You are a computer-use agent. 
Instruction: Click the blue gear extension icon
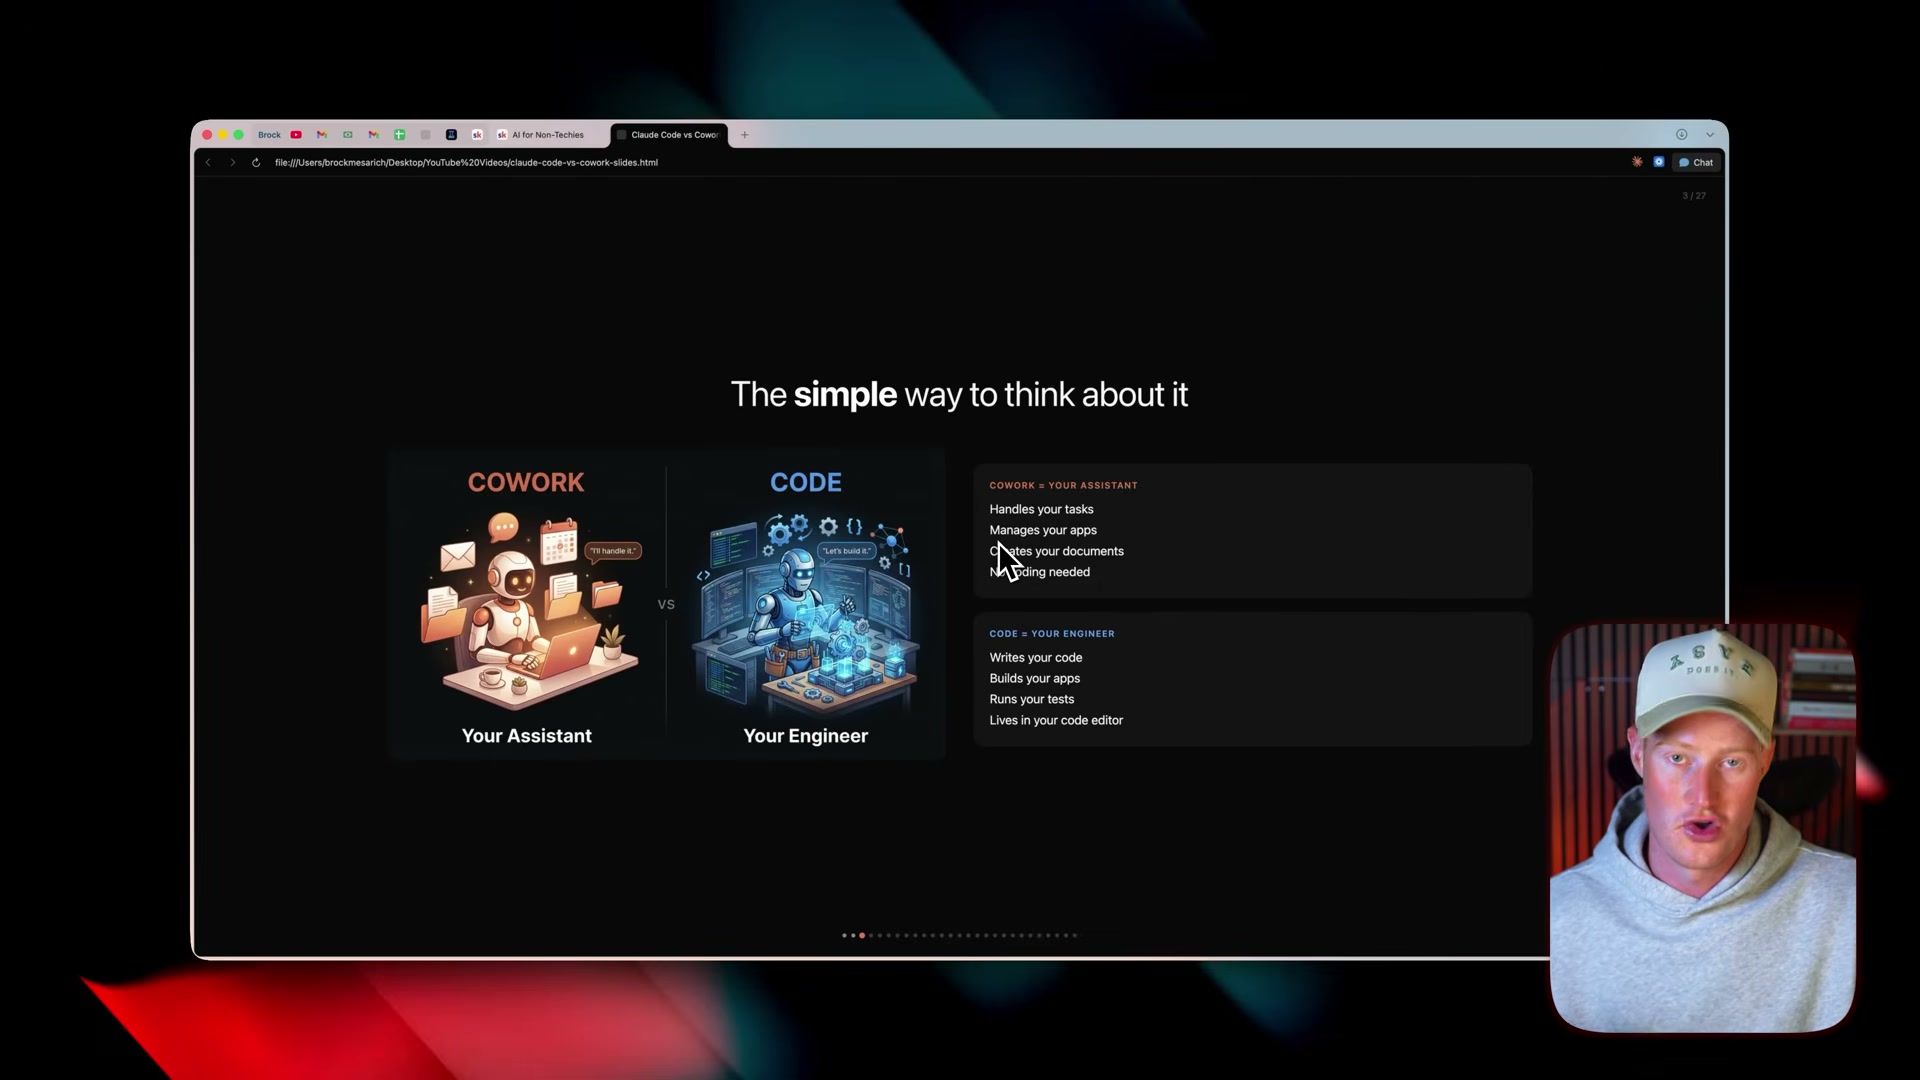1659,162
